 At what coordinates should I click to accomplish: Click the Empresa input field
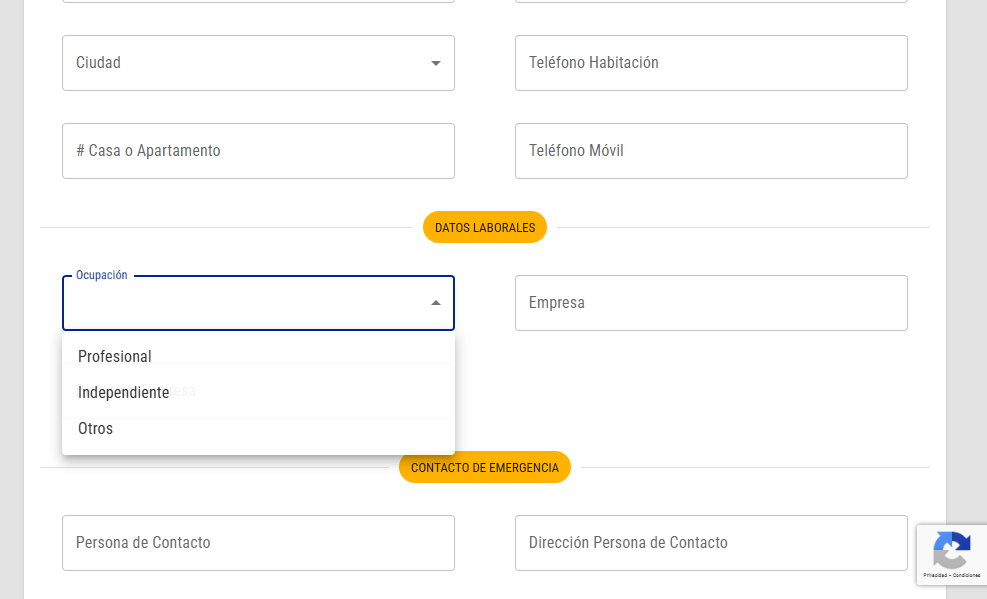tap(711, 303)
